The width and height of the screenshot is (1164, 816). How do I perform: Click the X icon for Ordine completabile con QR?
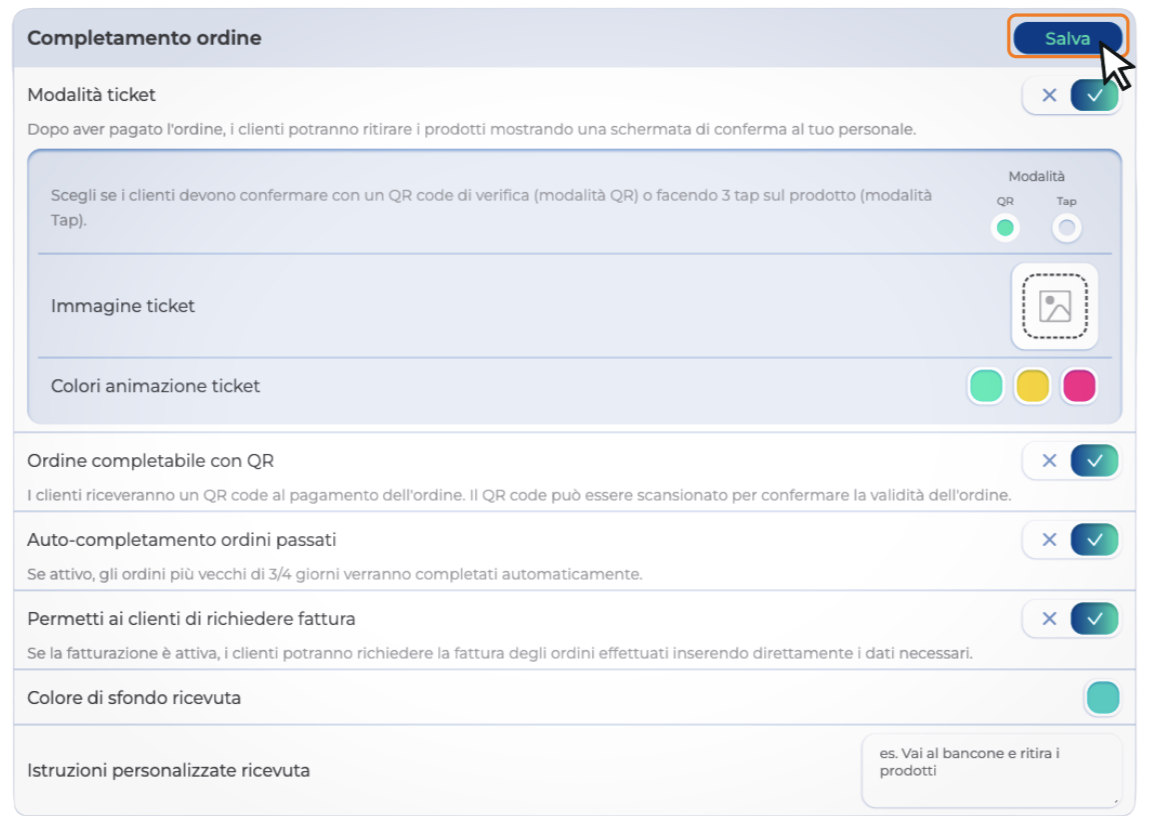tap(1049, 461)
